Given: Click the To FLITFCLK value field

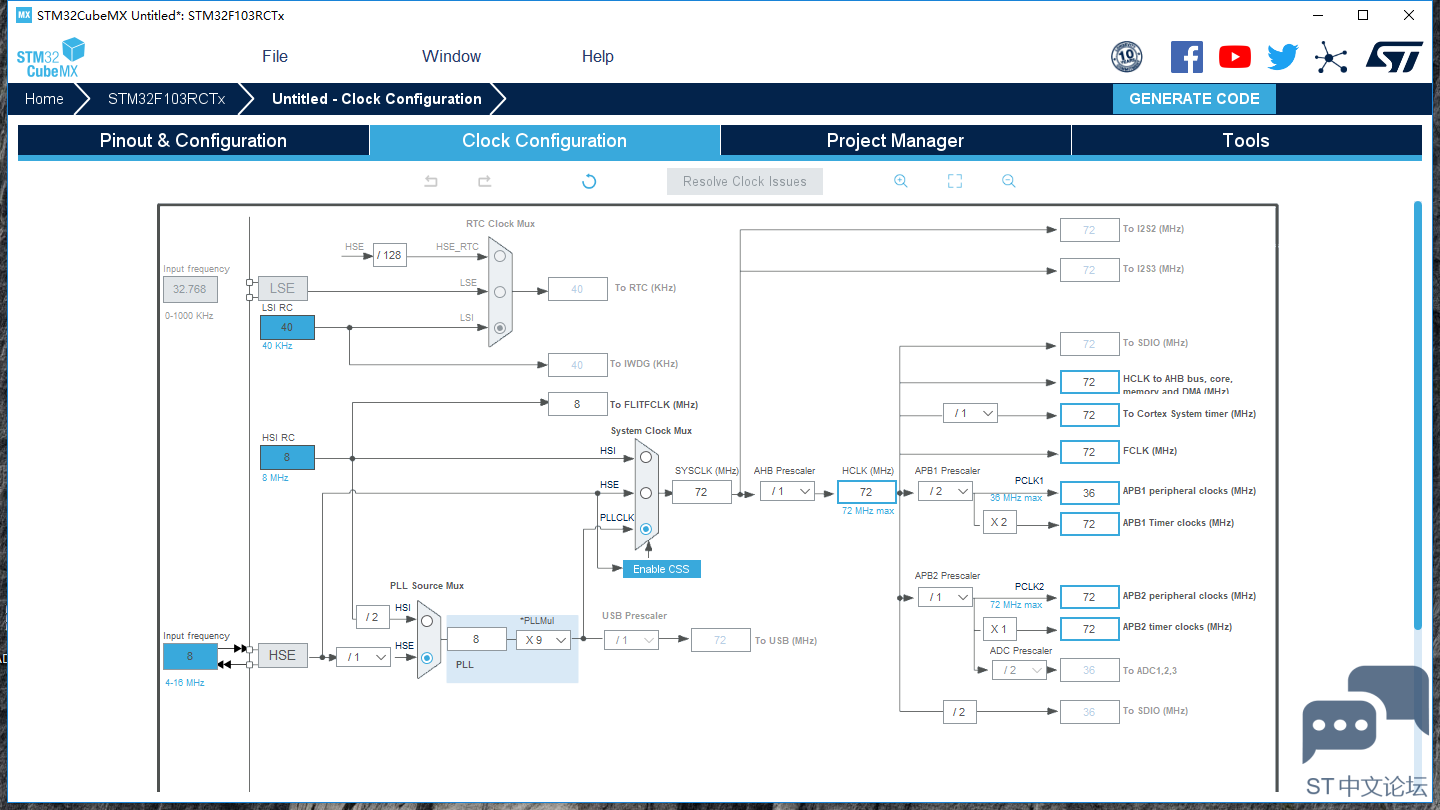Looking at the screenshot, I should pyautogui.click(x=577, y=404).
